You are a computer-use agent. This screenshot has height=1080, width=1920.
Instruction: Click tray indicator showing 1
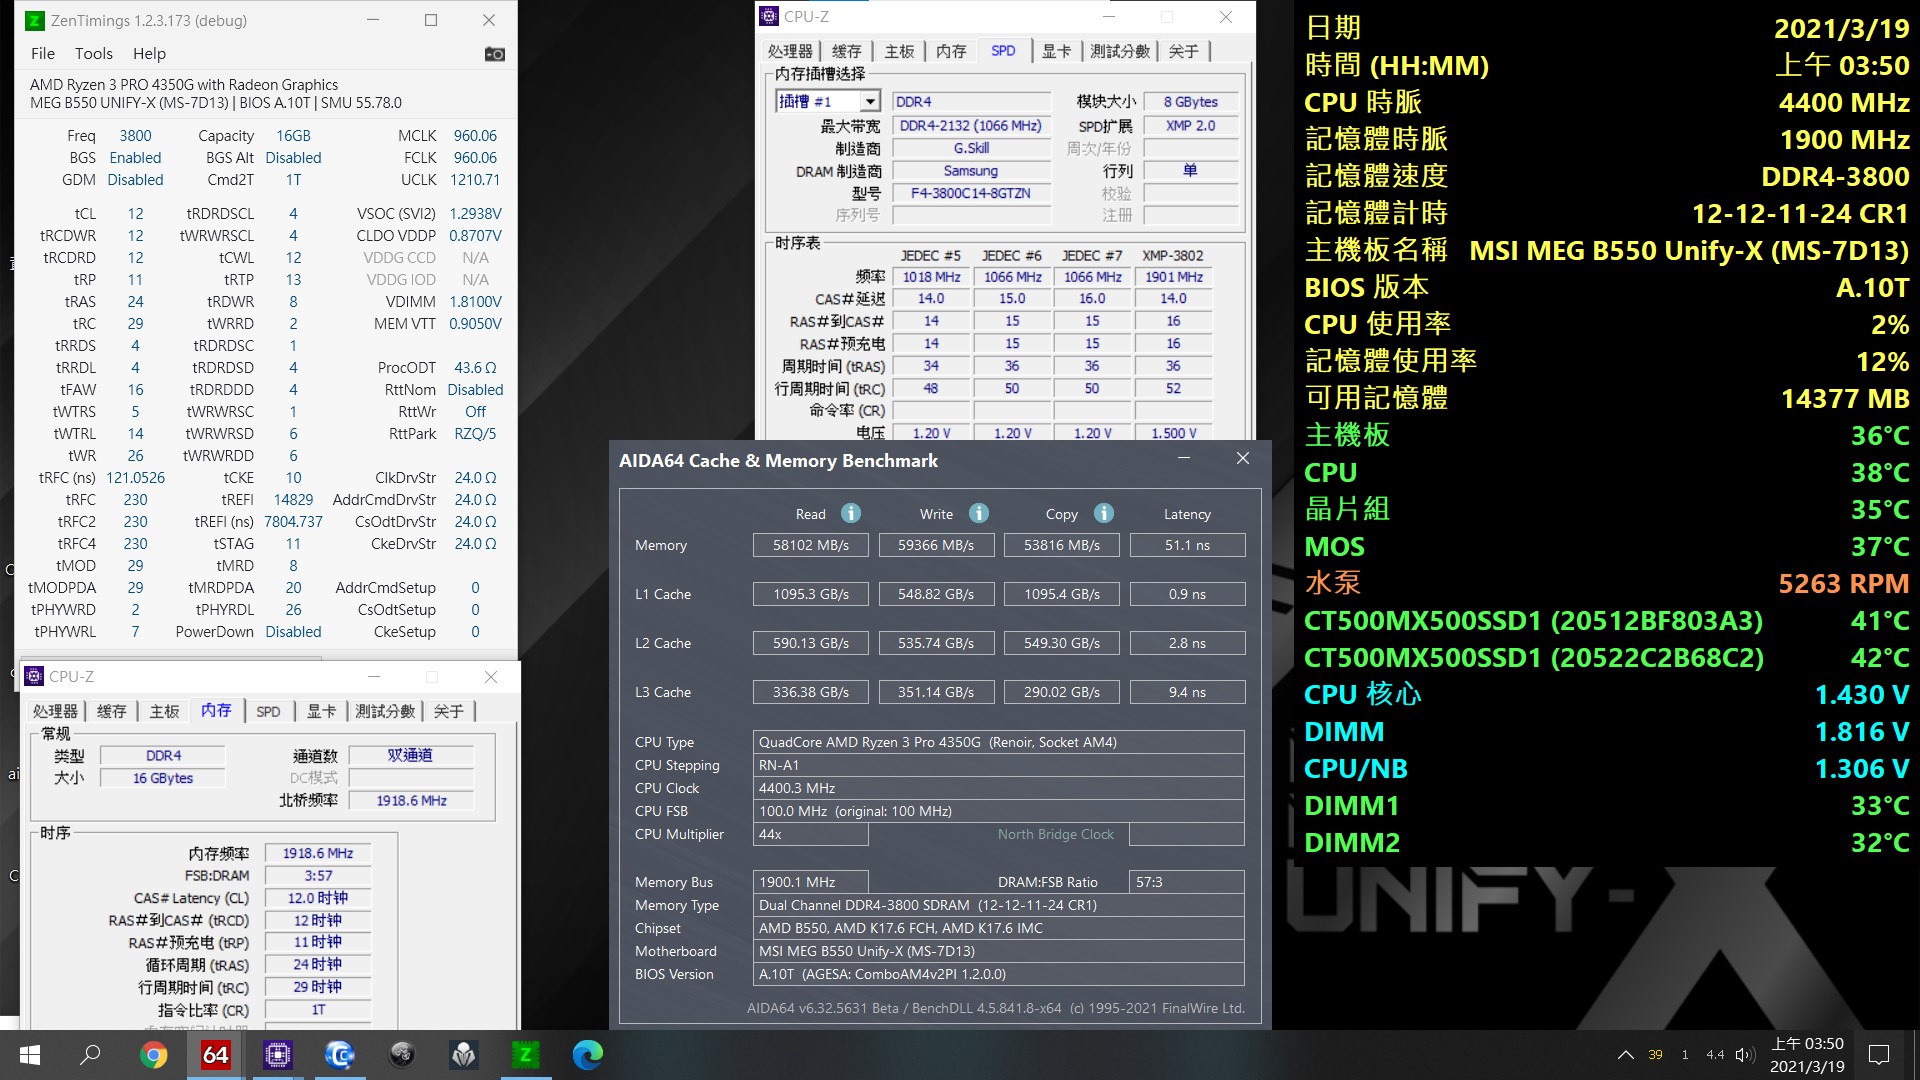1685,1055
